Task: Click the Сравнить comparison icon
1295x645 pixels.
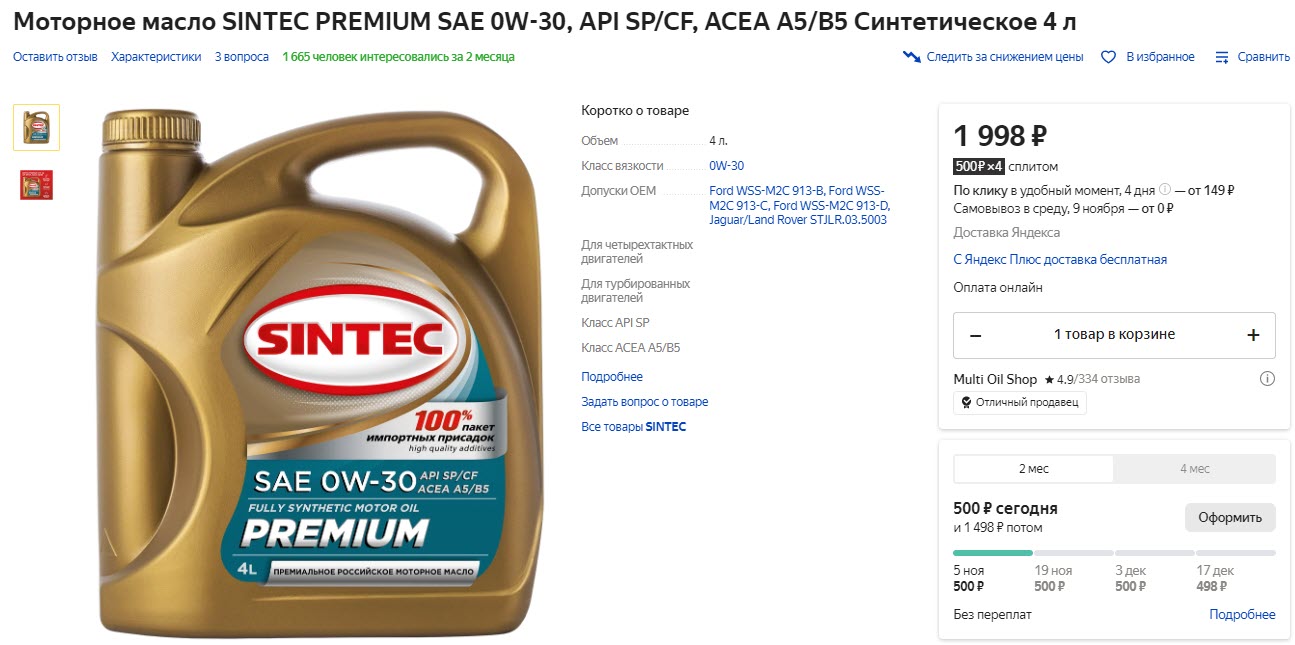Action: [x=1221, y=57]
